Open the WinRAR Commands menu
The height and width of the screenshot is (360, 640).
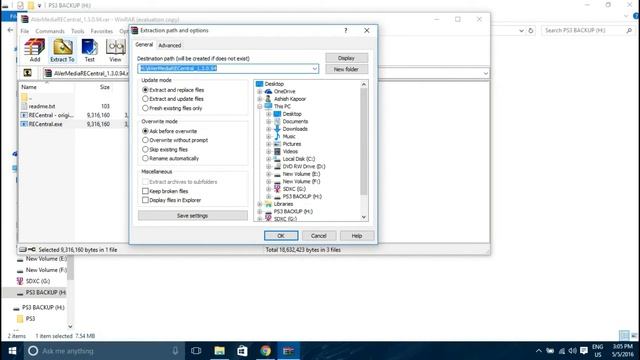point(50,31)
